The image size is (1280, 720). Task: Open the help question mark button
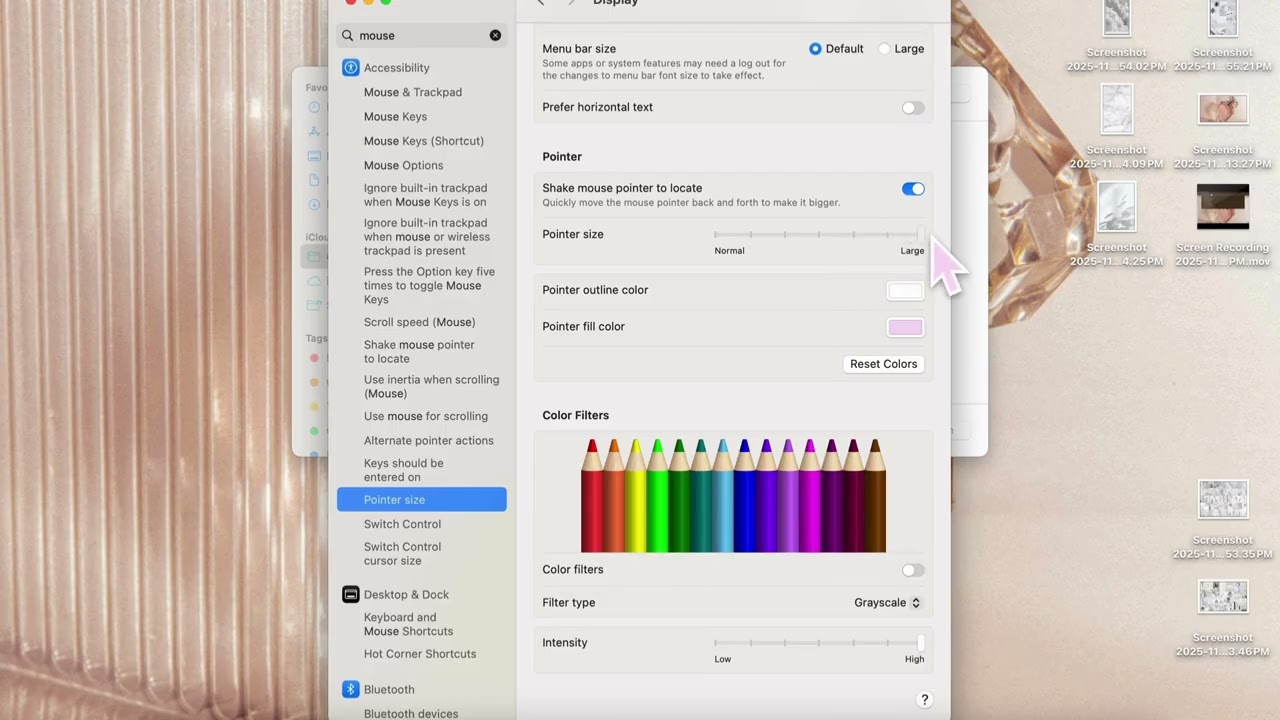(924, 700)
